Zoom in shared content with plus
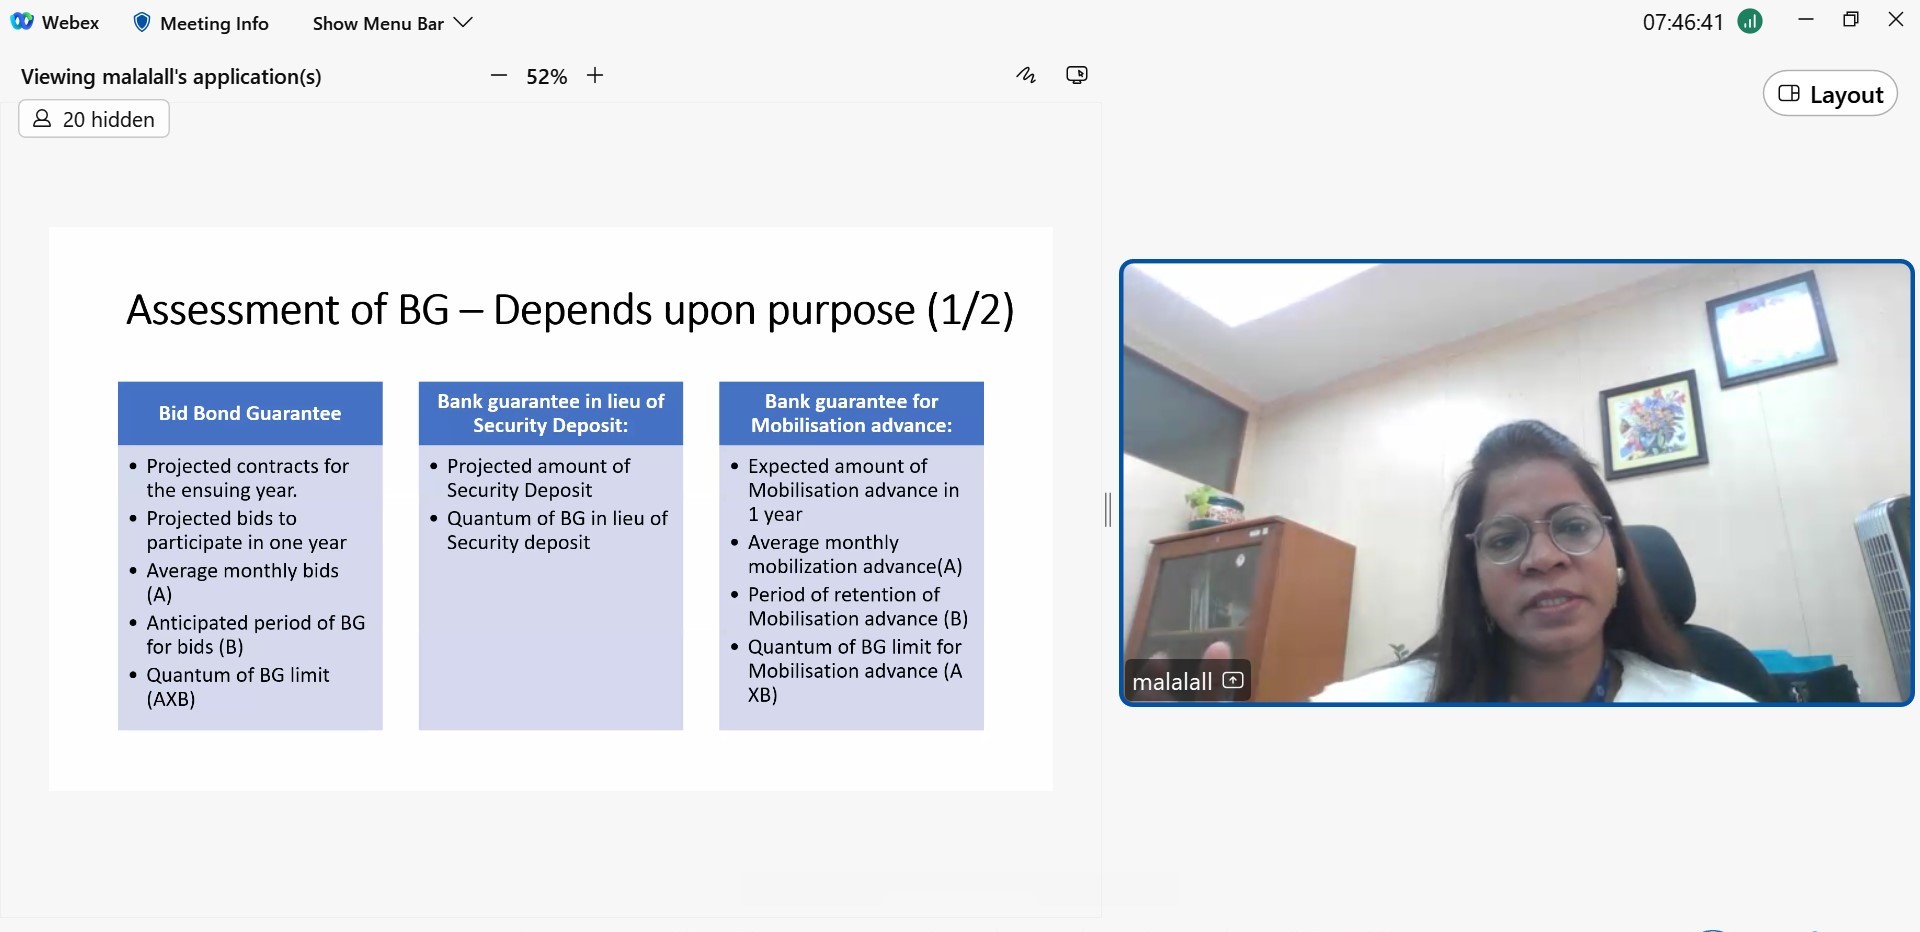This screenshot has height=932, width=1920. point(595,76)
